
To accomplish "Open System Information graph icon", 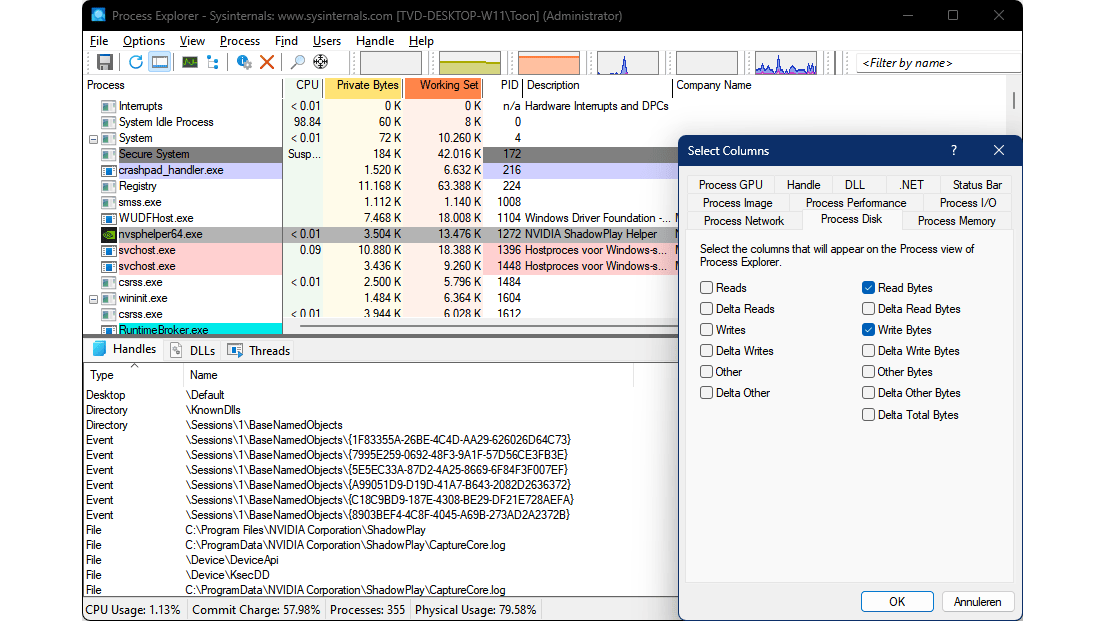I will point(189,62).
